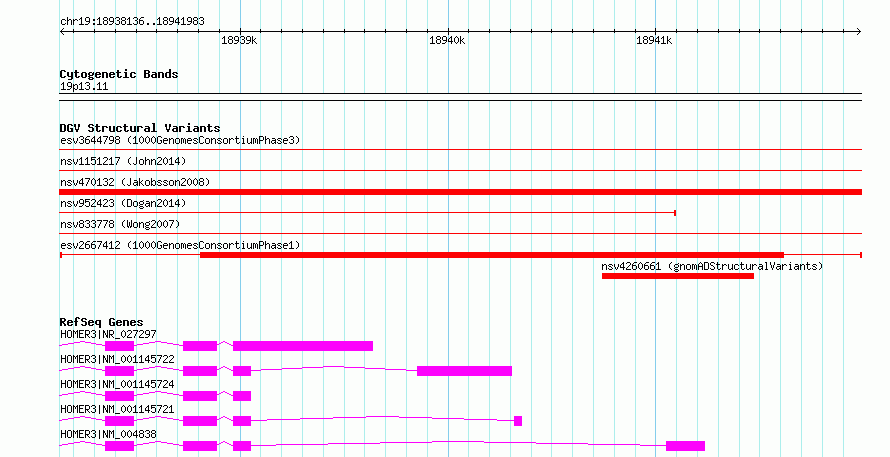Click the chr19:18938136..18941983 region label

click(132, 22)
